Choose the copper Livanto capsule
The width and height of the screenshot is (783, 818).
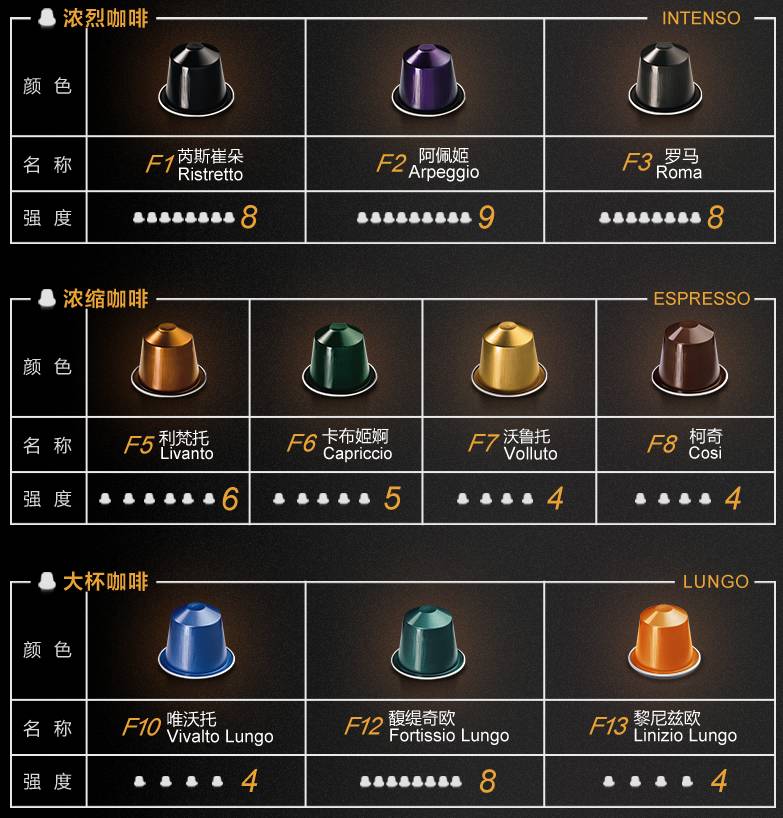(168, 359)
